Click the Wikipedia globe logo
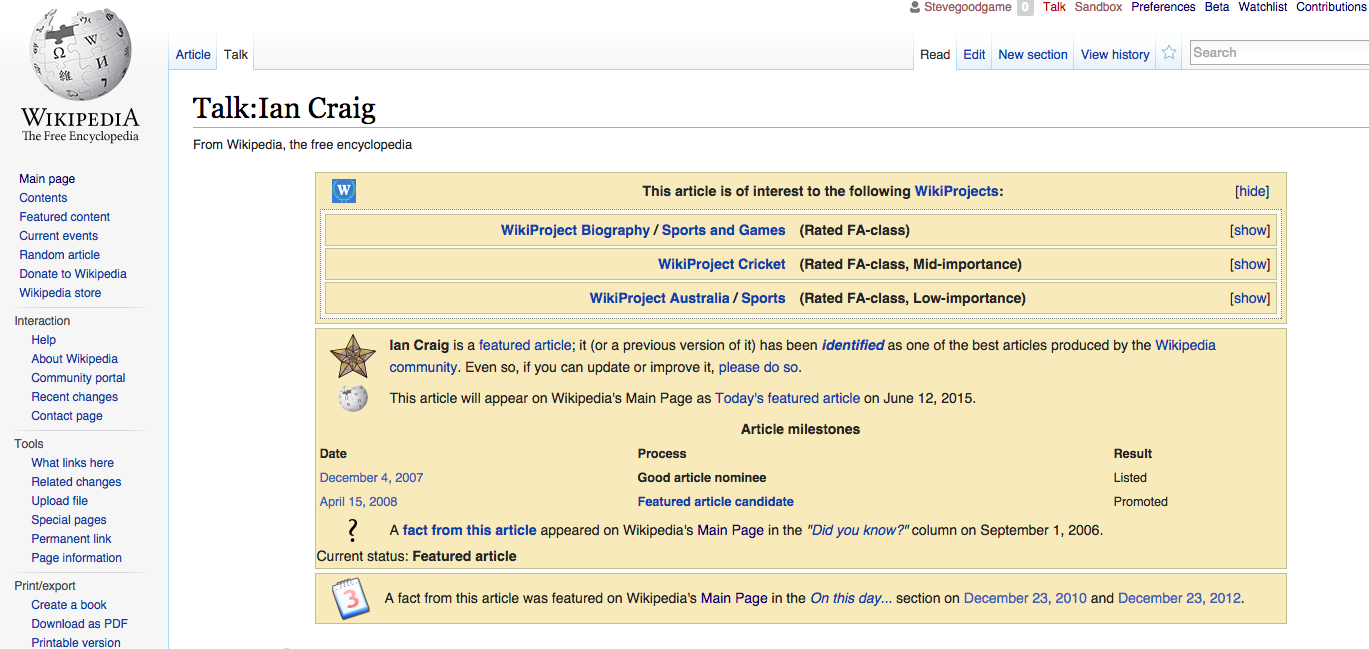Viewport: 1369px width, 649px height. point(81,56)
